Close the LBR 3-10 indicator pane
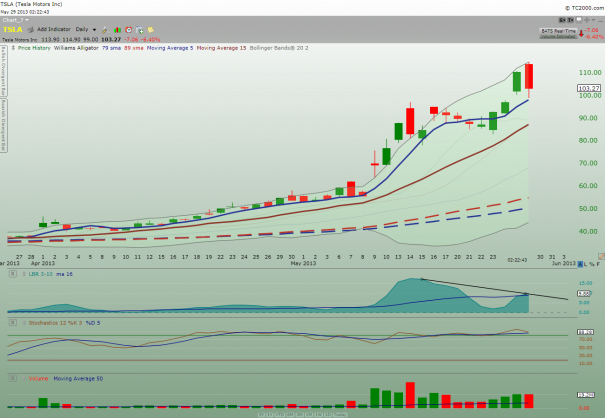The height and width of the screenshot is (418, 605). point(13,274)
